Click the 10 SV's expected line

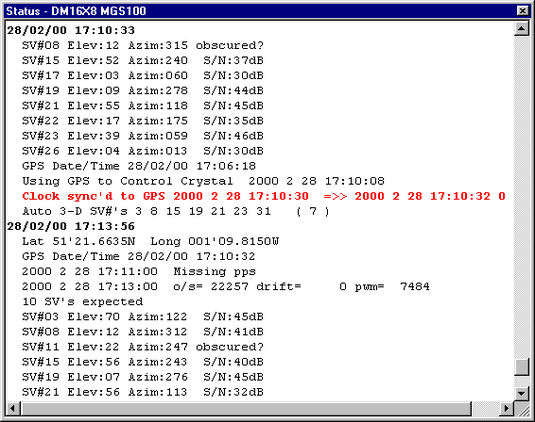click(x=83, y=302)
